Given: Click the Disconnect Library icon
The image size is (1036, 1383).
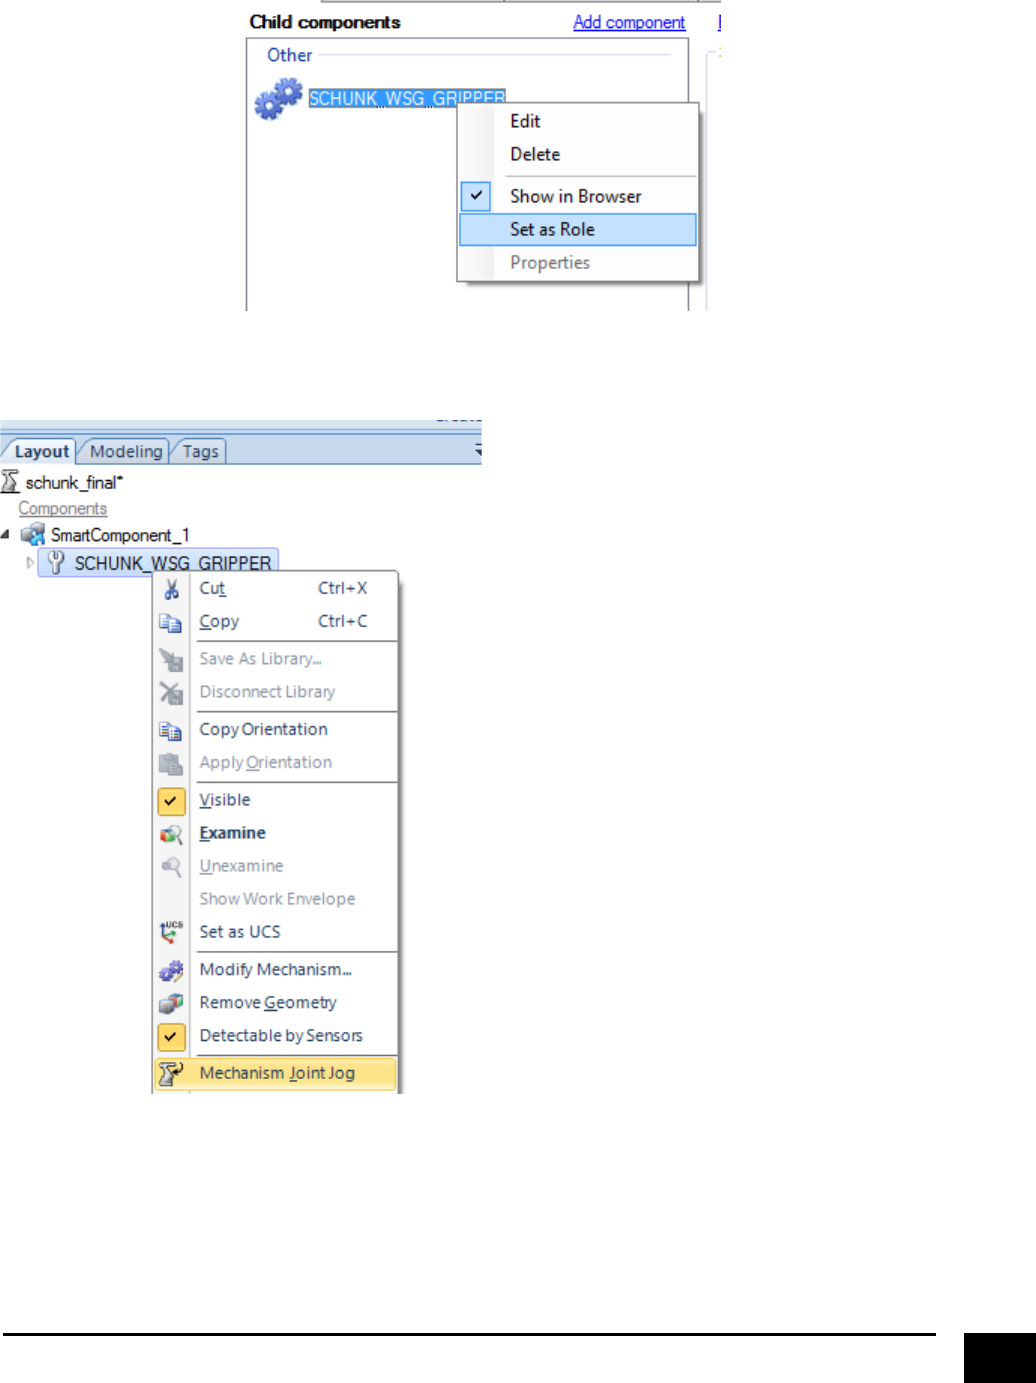Looking at the screenshot, I should point(171,693).
